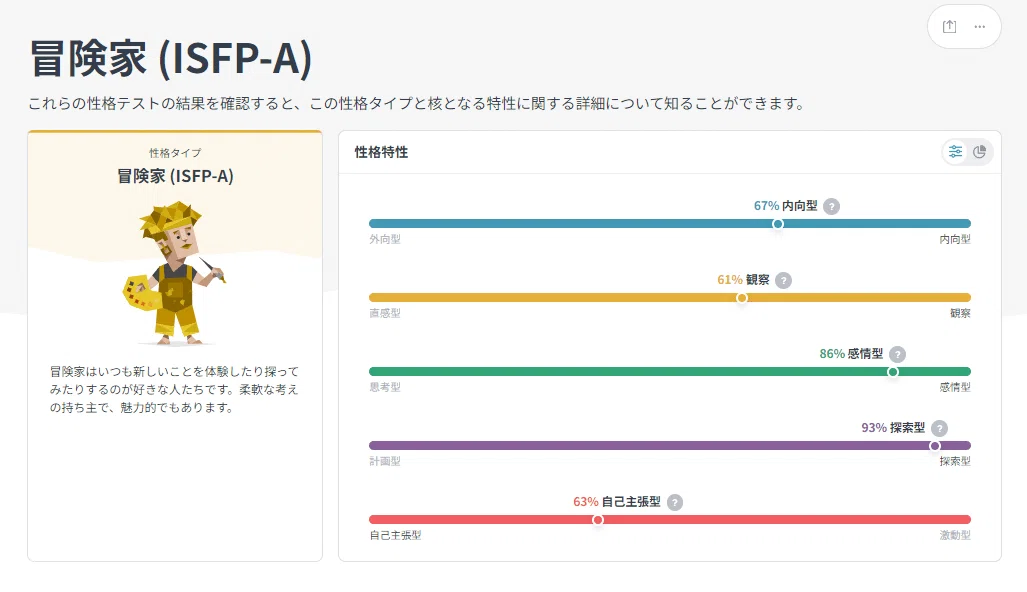Click the red 自己主張型 slider handle
Screen dimensions: 1027x592
(597, 520)
